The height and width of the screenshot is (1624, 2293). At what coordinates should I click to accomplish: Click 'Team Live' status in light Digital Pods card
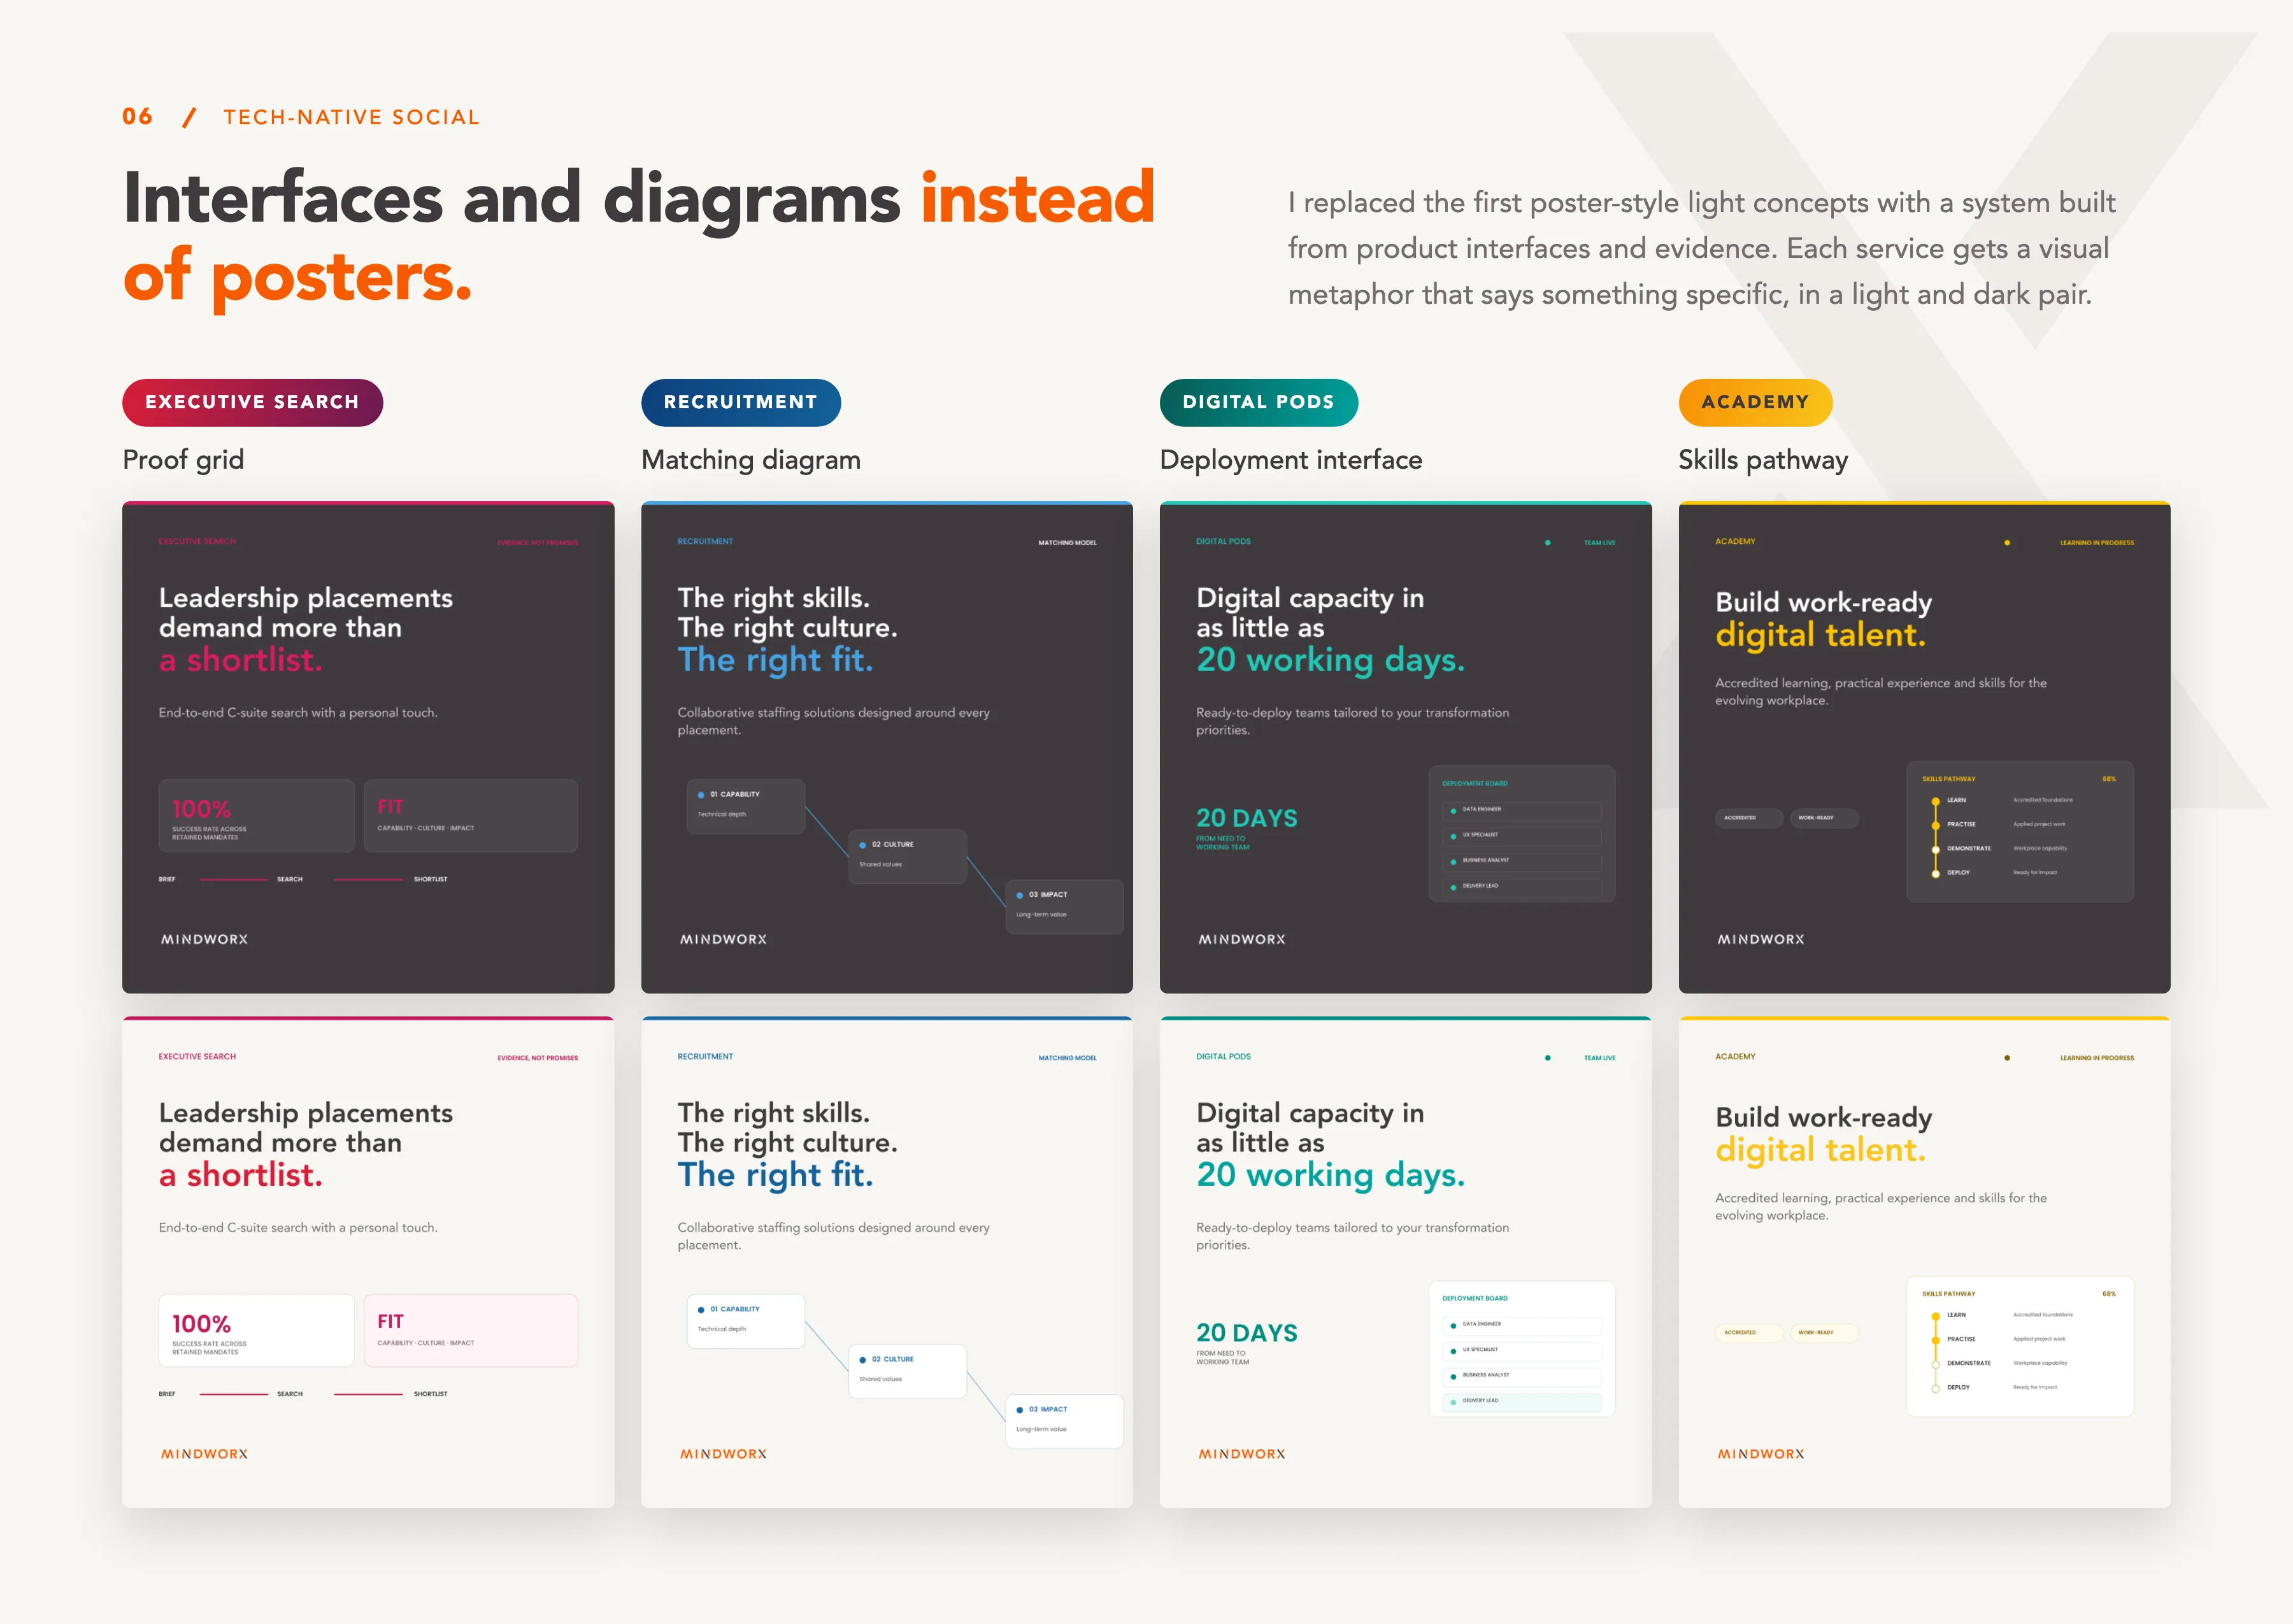click(1599, 1058)
